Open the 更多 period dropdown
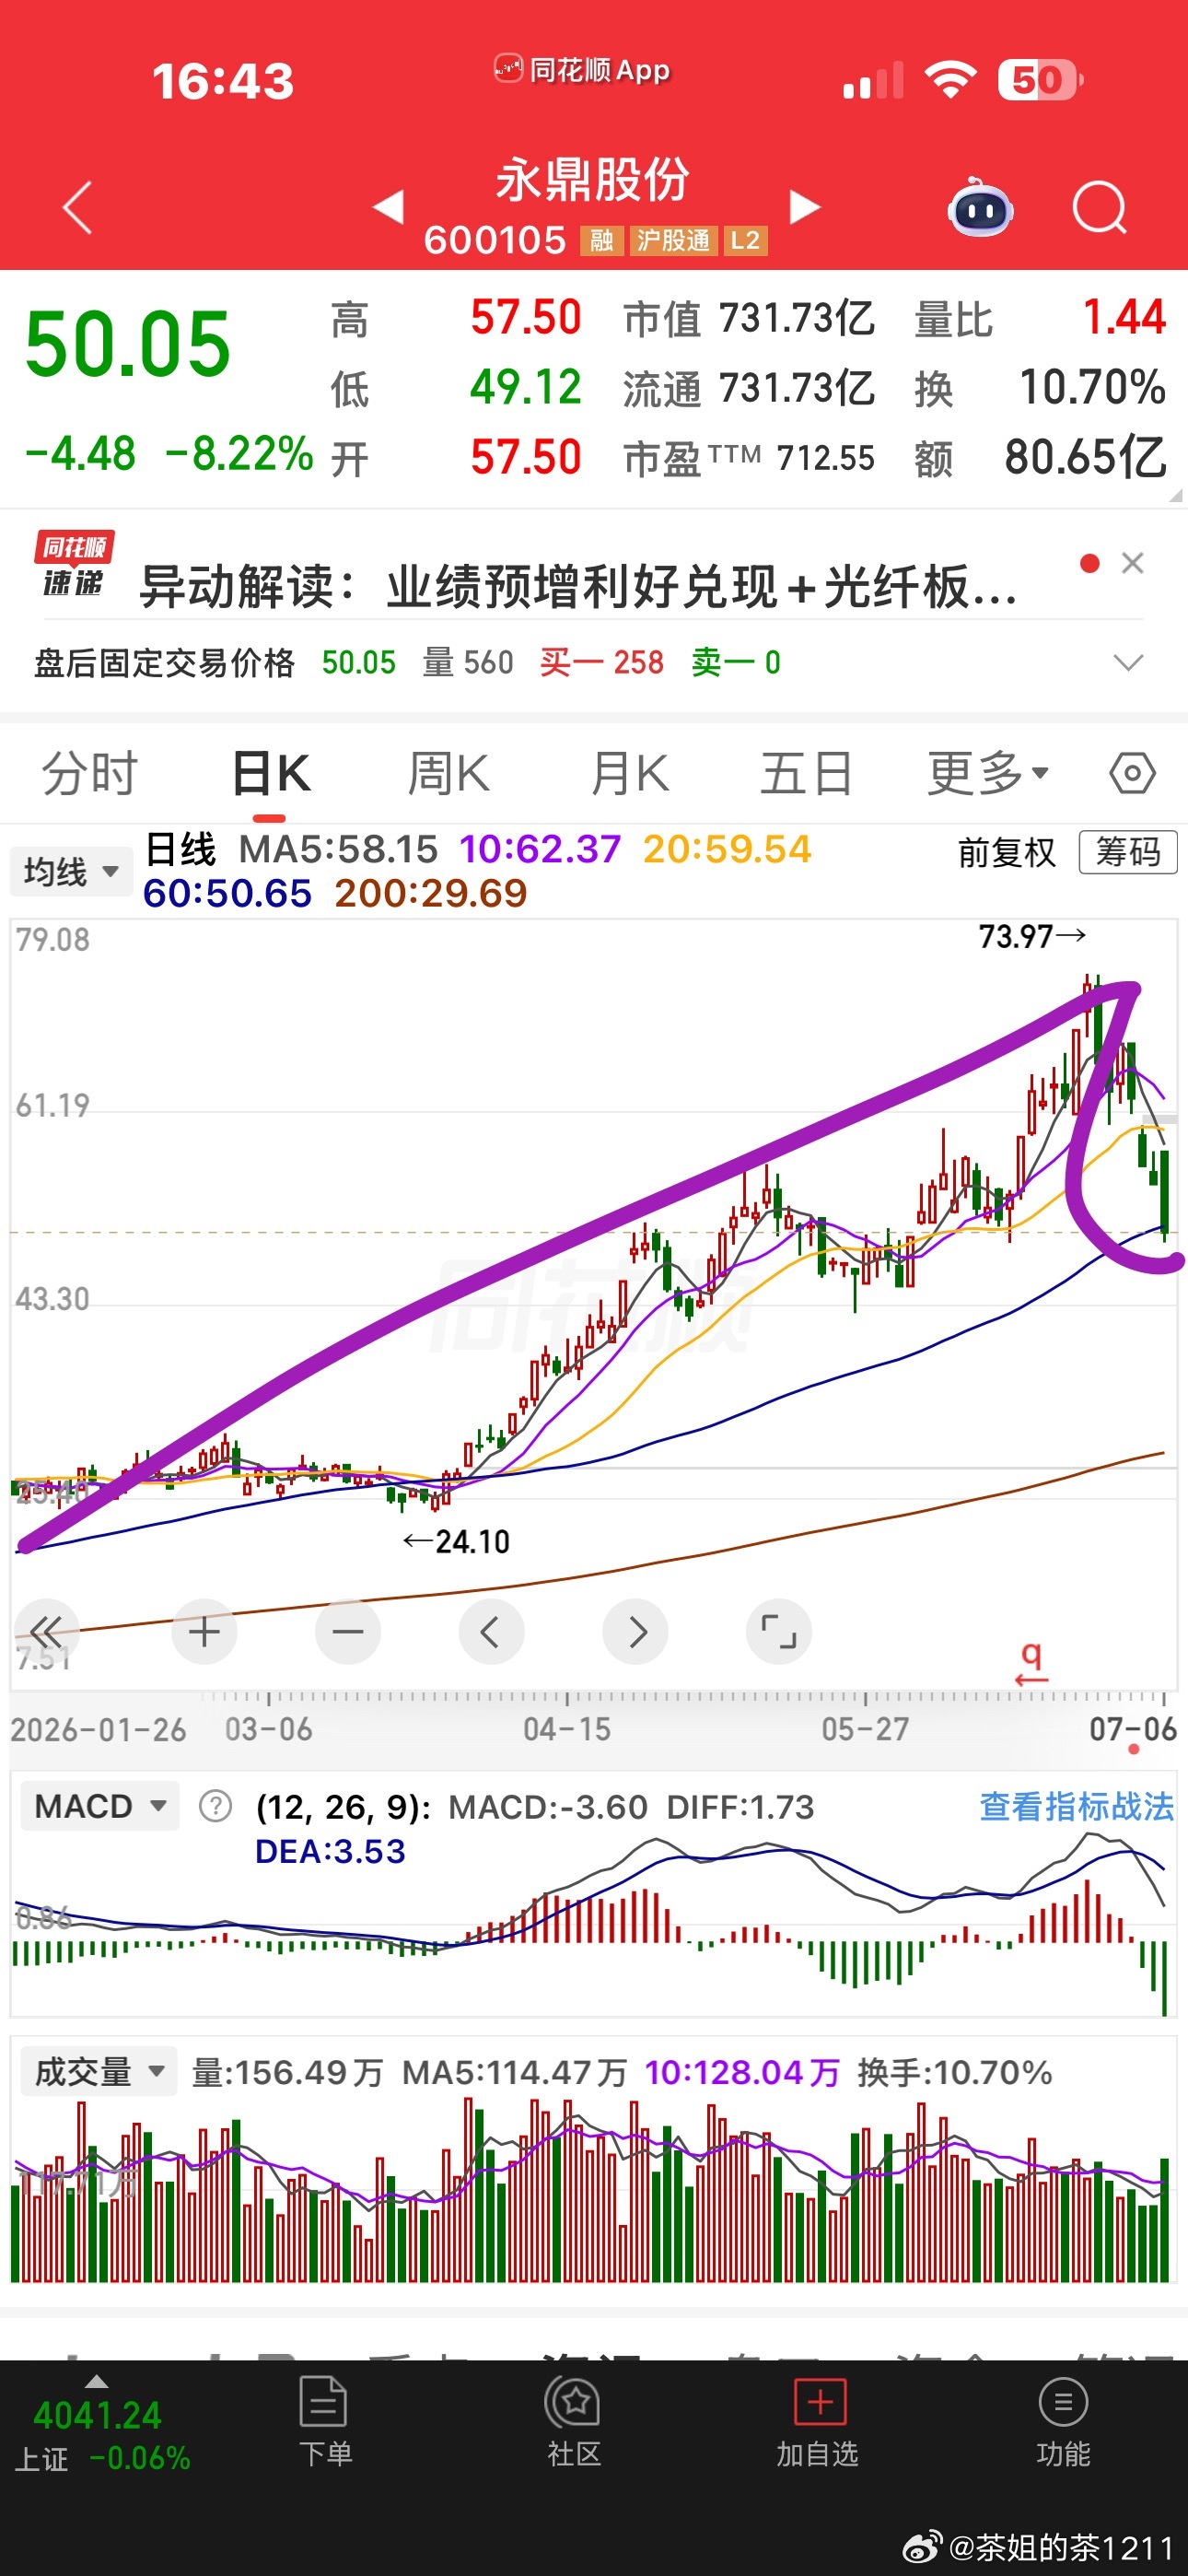Screen dimensions: 1188x2576 [x=988, y=773]
